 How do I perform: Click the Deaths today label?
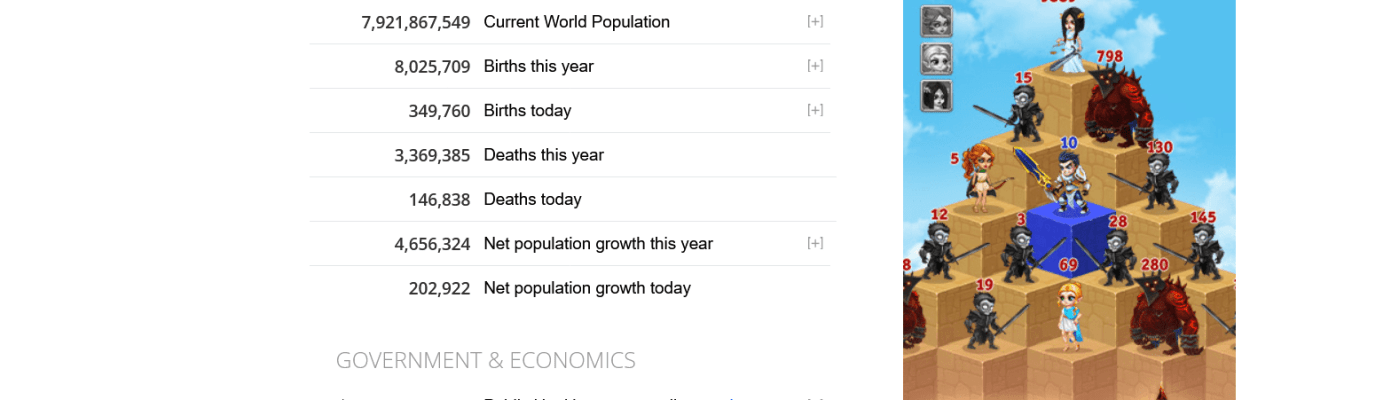pyautogui.click(x=532, y=199)
